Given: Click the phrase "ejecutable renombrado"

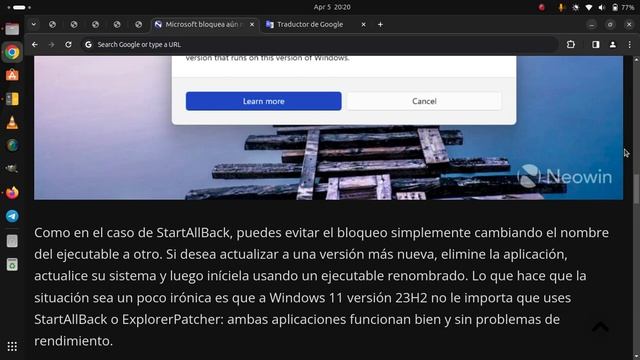Looking at the screenshot, I should 393,276.
